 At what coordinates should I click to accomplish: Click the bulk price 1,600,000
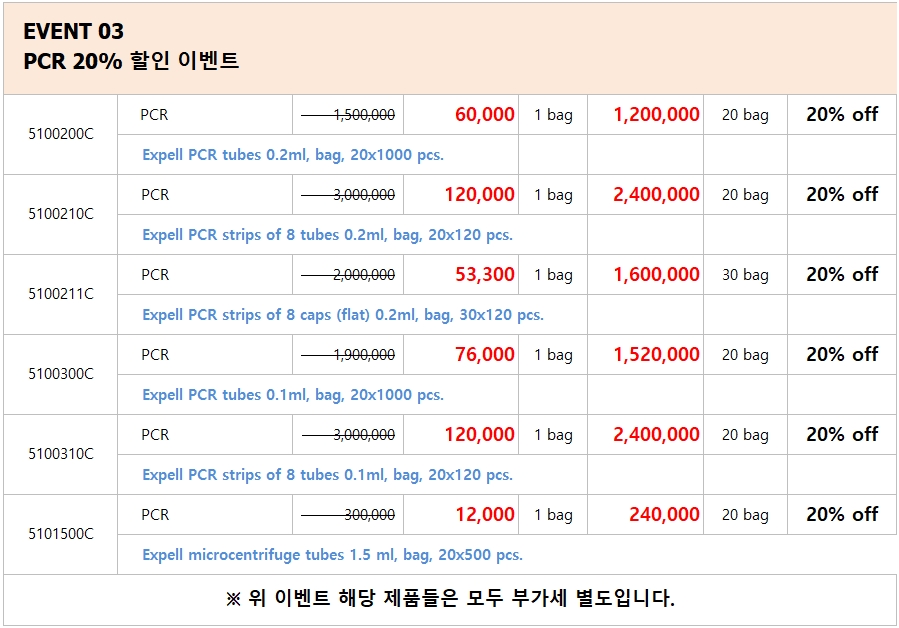coord(656,275)
